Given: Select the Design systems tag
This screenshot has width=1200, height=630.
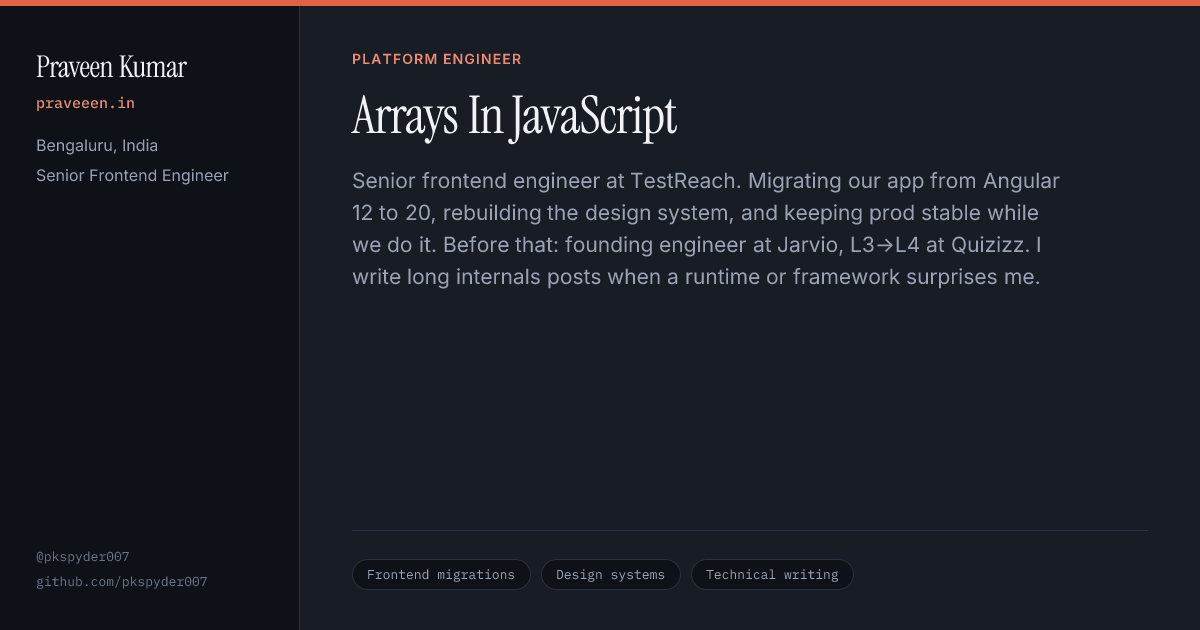Looking at the screenshot, I should click(610, 575).
